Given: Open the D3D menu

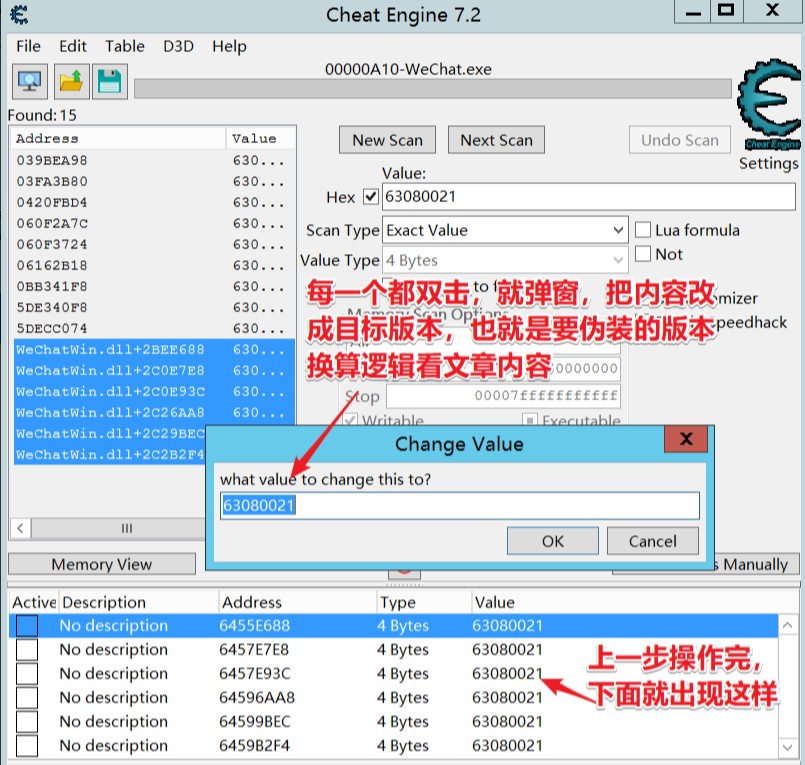Looking at the screenshot, I should point(179,46).
